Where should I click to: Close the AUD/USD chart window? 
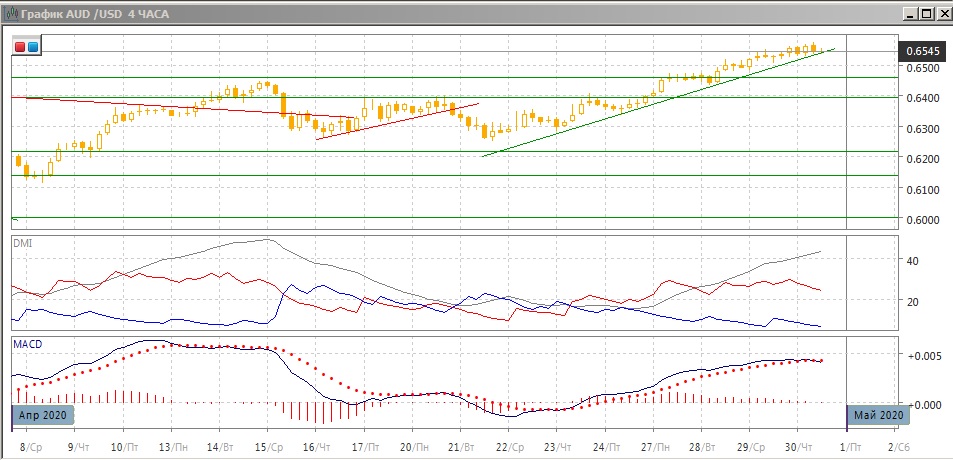click(x=942, y=13)
